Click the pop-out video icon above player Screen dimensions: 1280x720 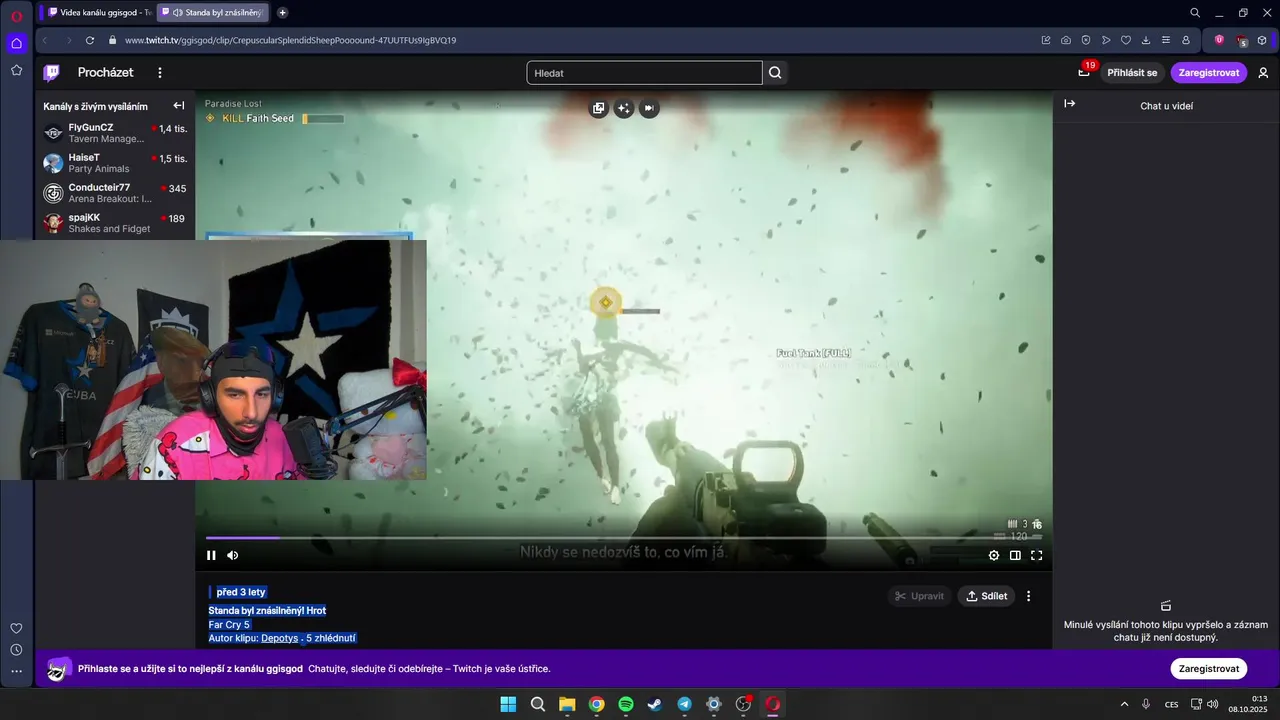pyautogui.click(x=598, y=108)
